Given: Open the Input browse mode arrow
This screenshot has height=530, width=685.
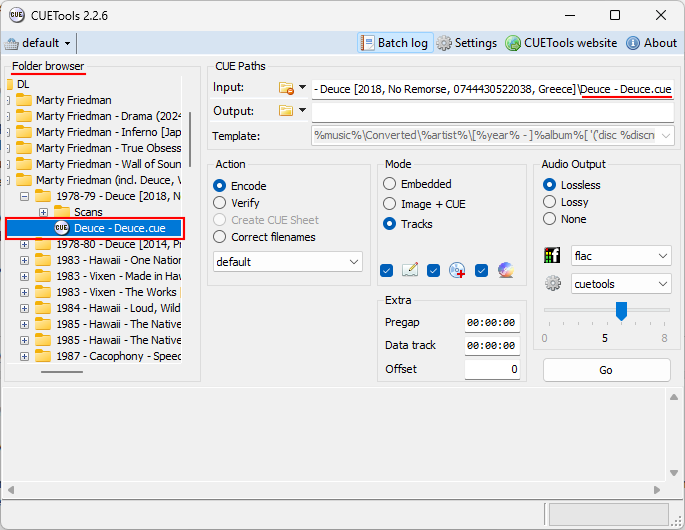Looking at the screenshot, I should (x=302, y=87).
